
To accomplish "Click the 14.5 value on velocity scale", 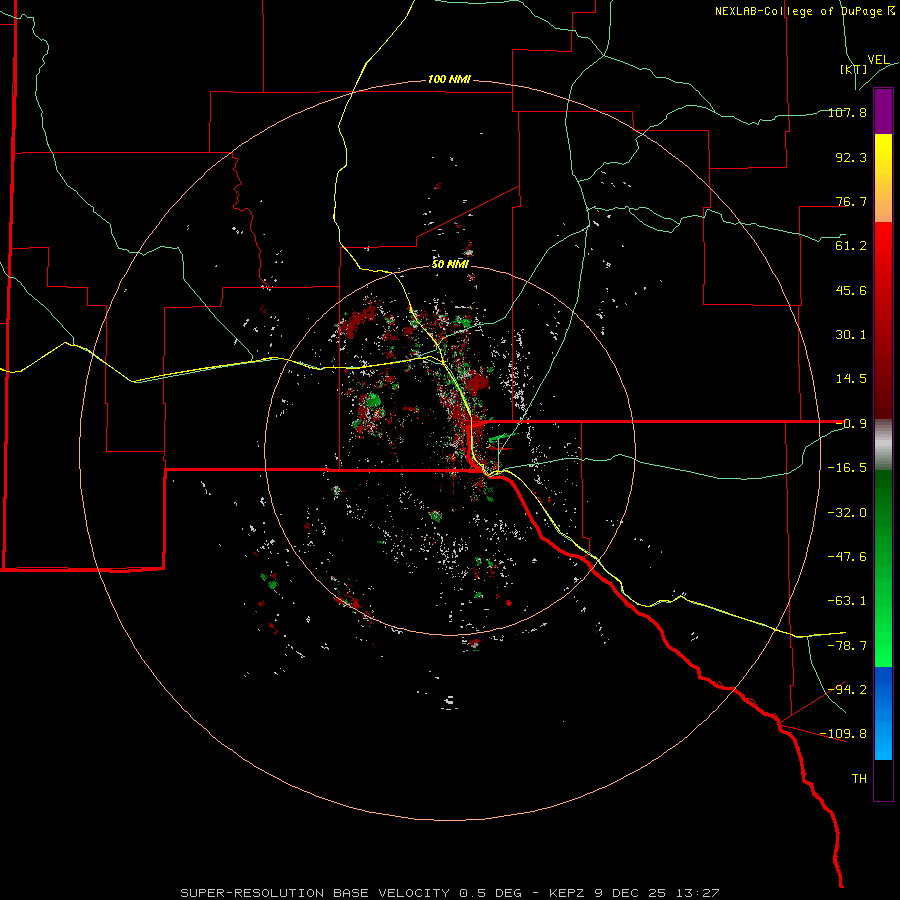I will 851,379.
